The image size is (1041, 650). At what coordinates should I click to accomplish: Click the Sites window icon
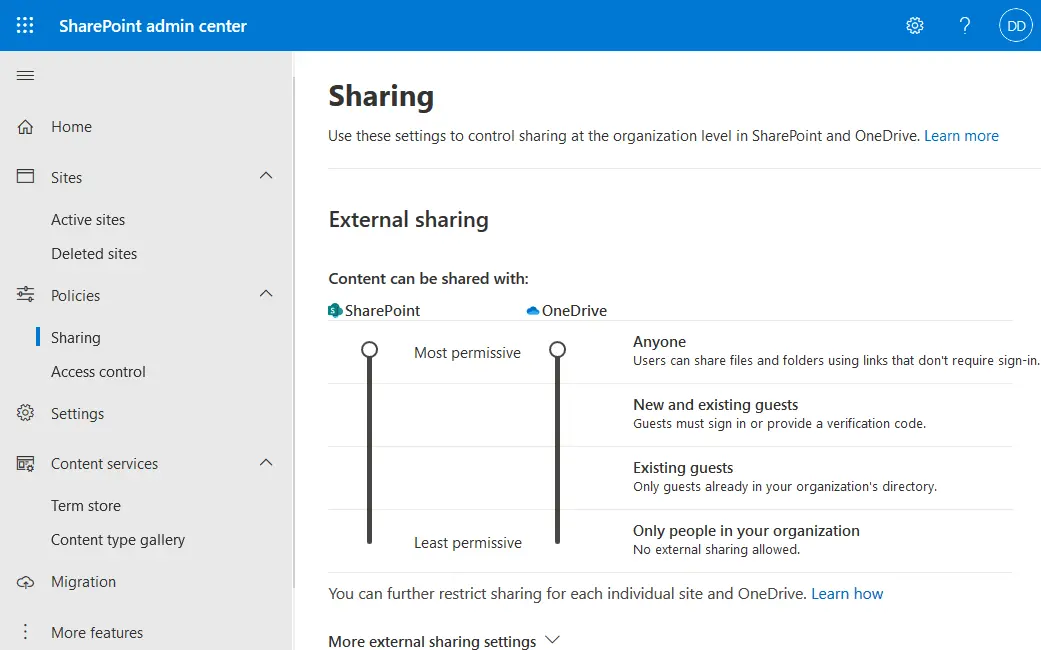25,177
